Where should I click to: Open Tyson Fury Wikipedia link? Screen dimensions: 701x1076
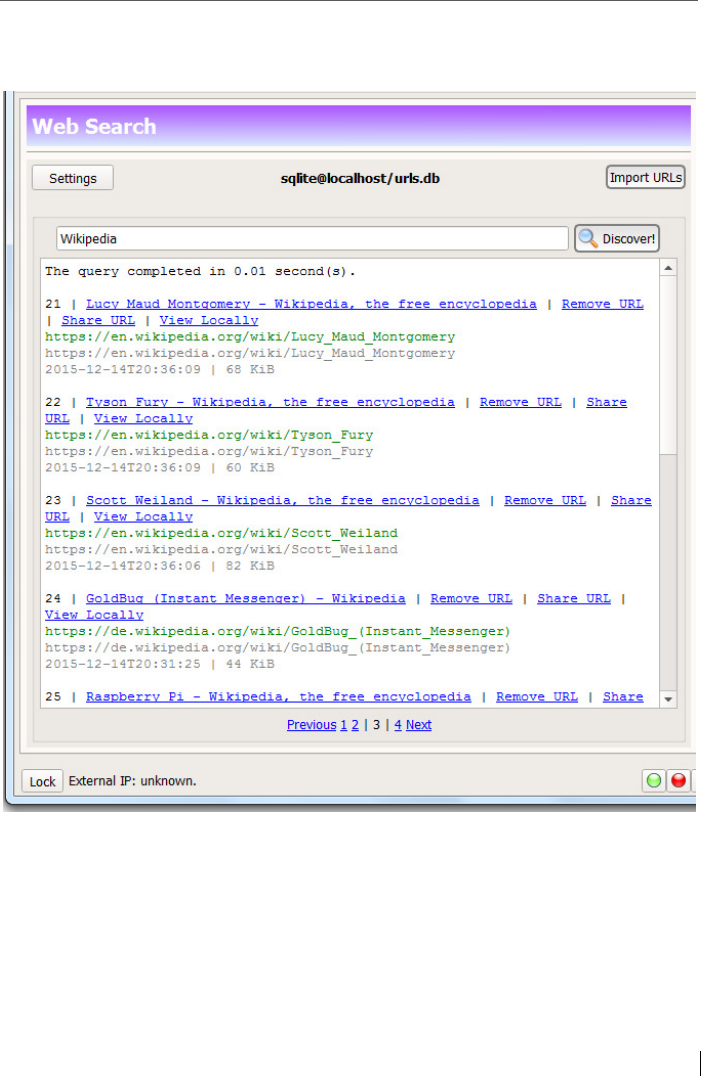point(270,402)
